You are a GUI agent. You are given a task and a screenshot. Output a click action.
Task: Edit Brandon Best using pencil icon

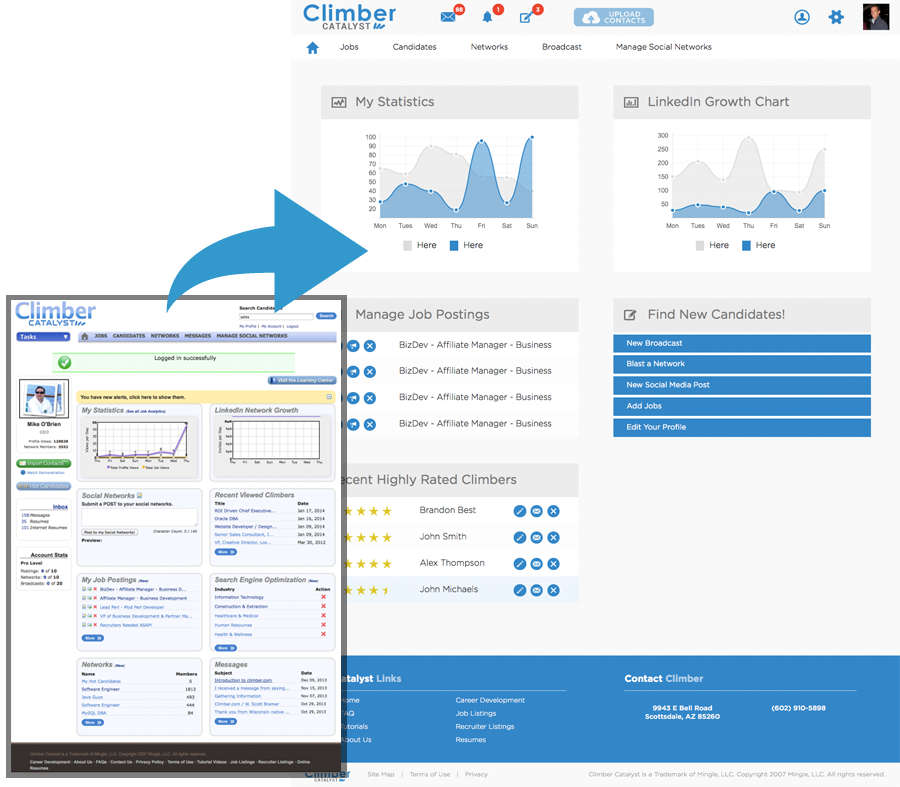(519, 511)
